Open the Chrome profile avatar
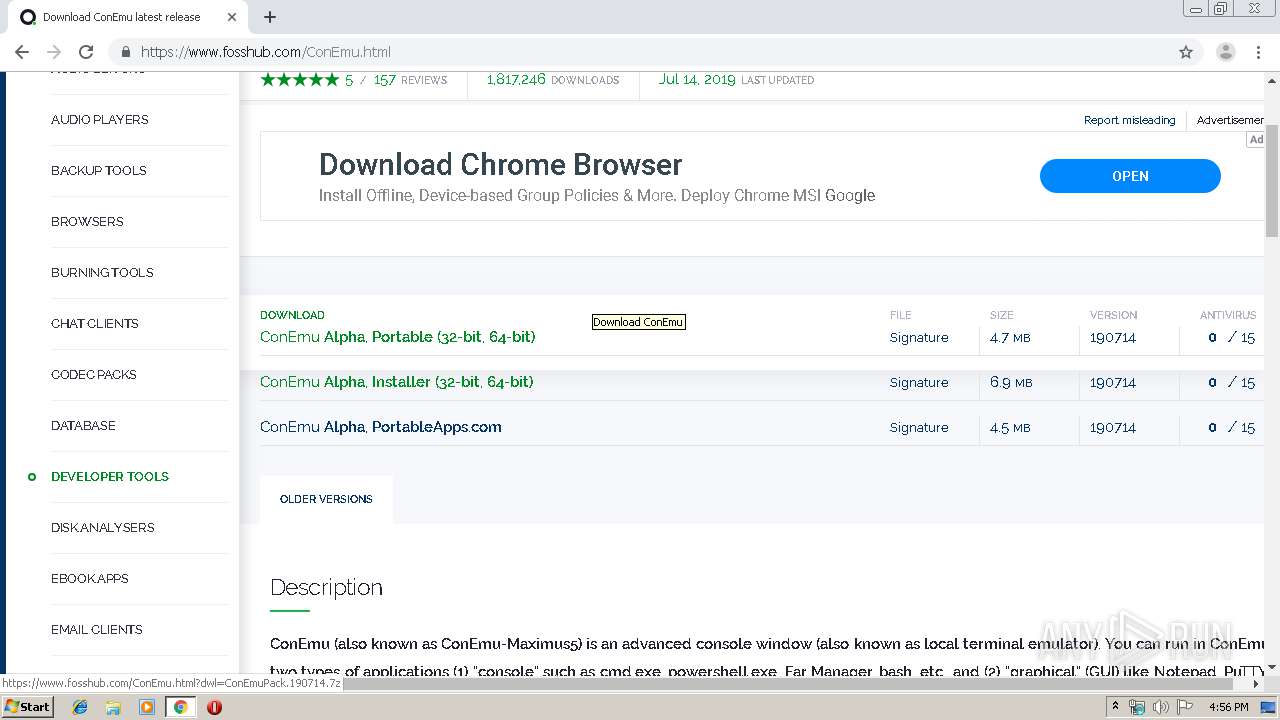The height and width of the screenshot is (720, 1280). click(1226, 52)
